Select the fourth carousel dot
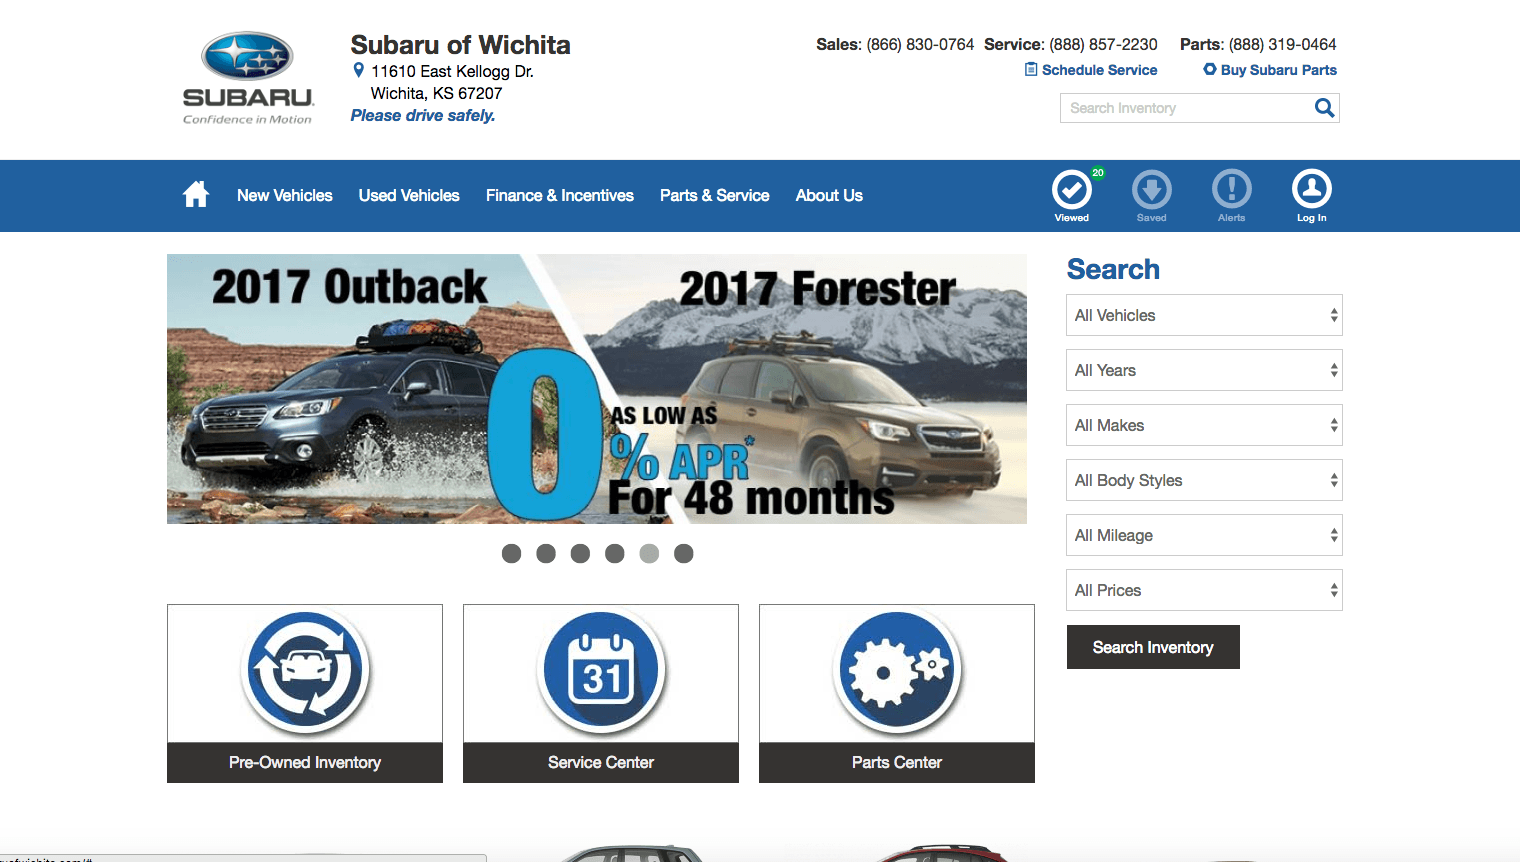This screenshot has height=862, width=1520. (x=615, y=553)
